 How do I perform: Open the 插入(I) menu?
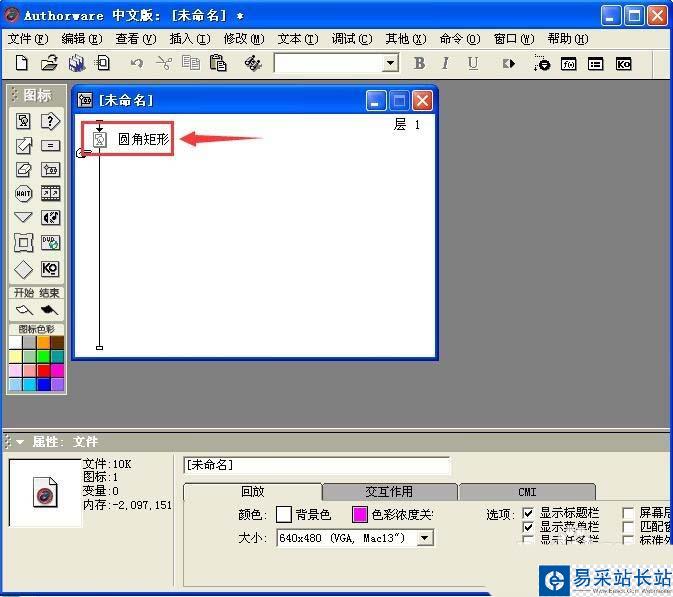(190, 39)
